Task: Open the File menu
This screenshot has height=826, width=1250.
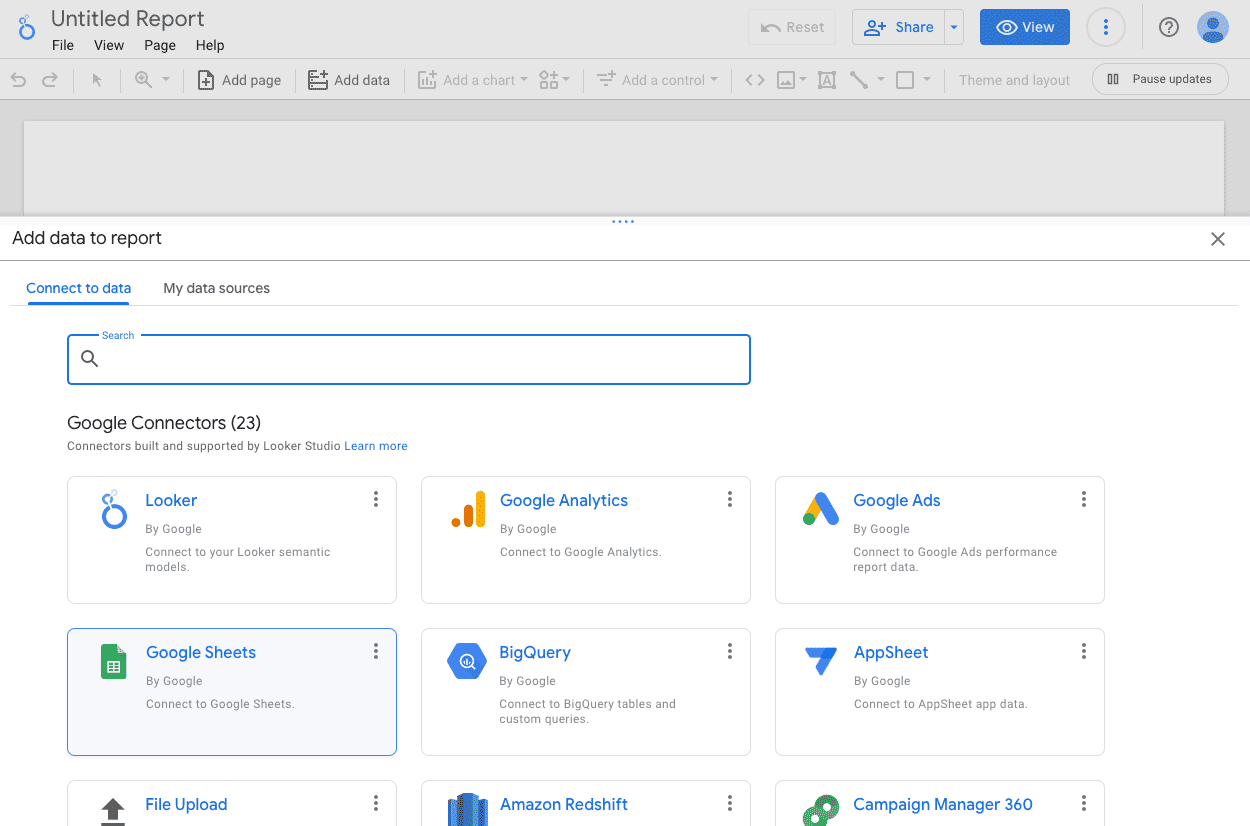Action: [63, 45]
